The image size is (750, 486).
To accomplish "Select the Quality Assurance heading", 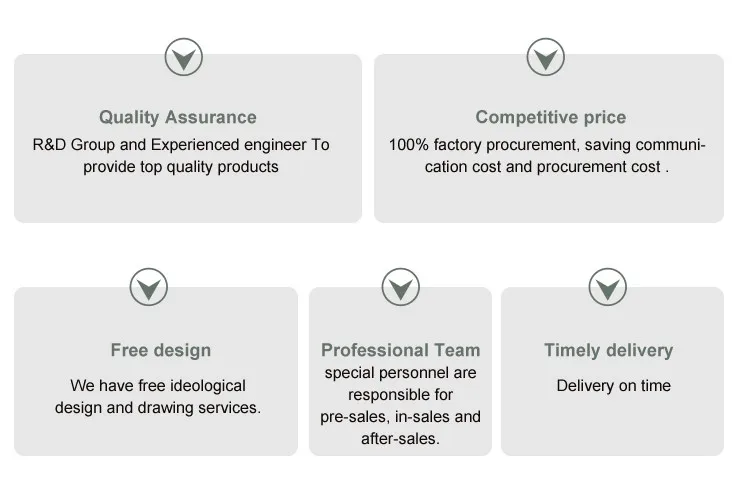I will tap(178, 118).
